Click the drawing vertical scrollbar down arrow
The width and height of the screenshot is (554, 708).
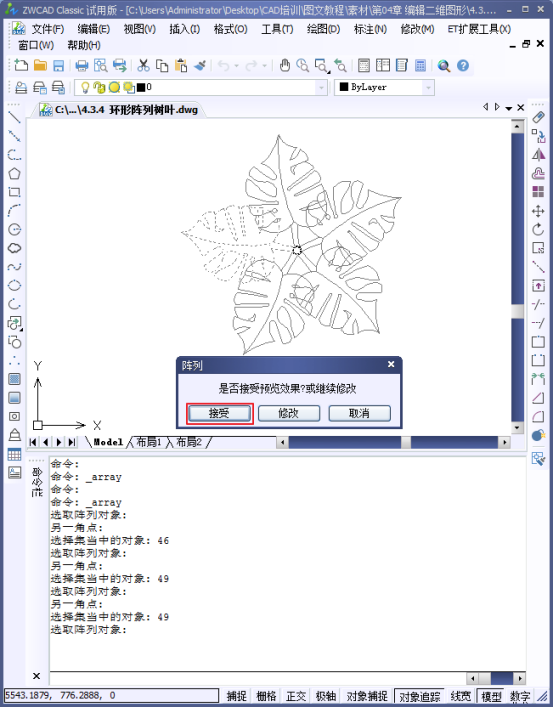point(517,427)
